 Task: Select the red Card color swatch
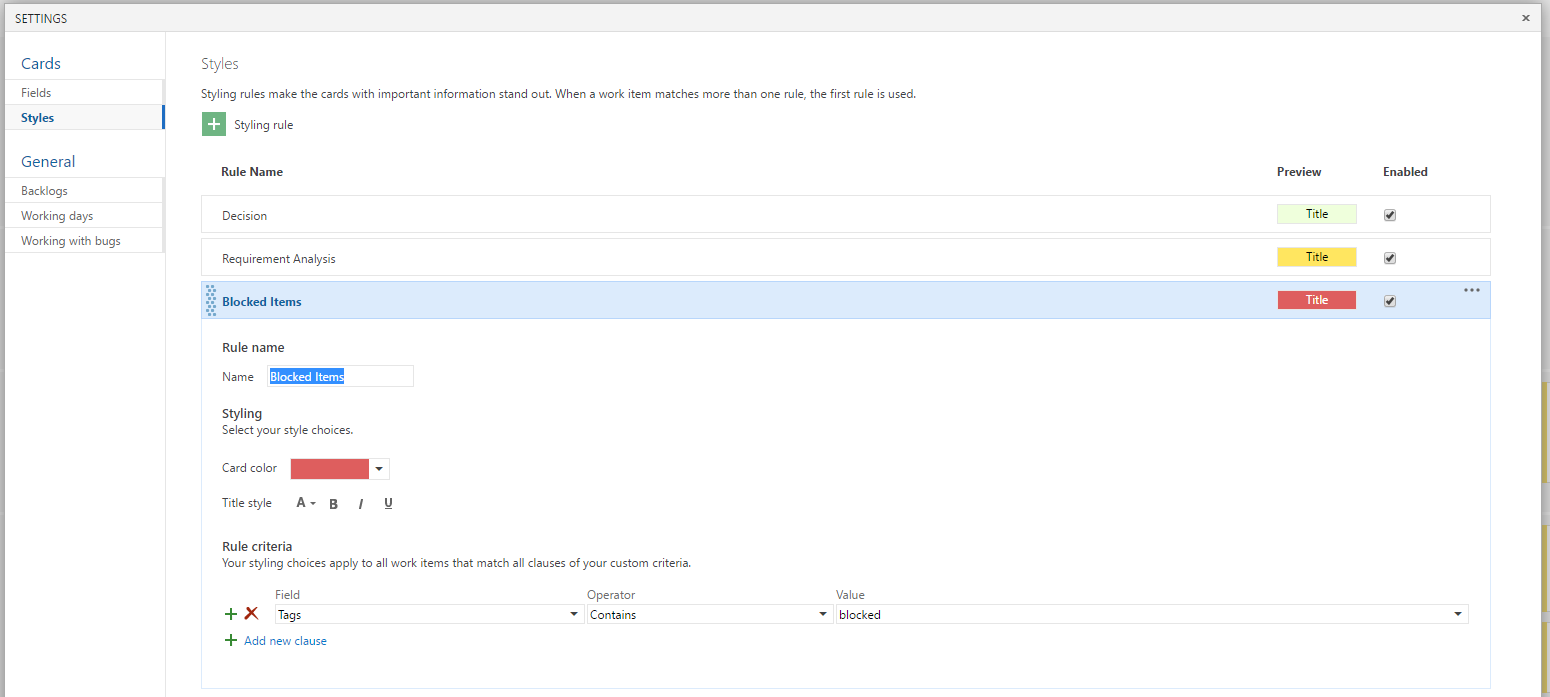pos(330,468)
